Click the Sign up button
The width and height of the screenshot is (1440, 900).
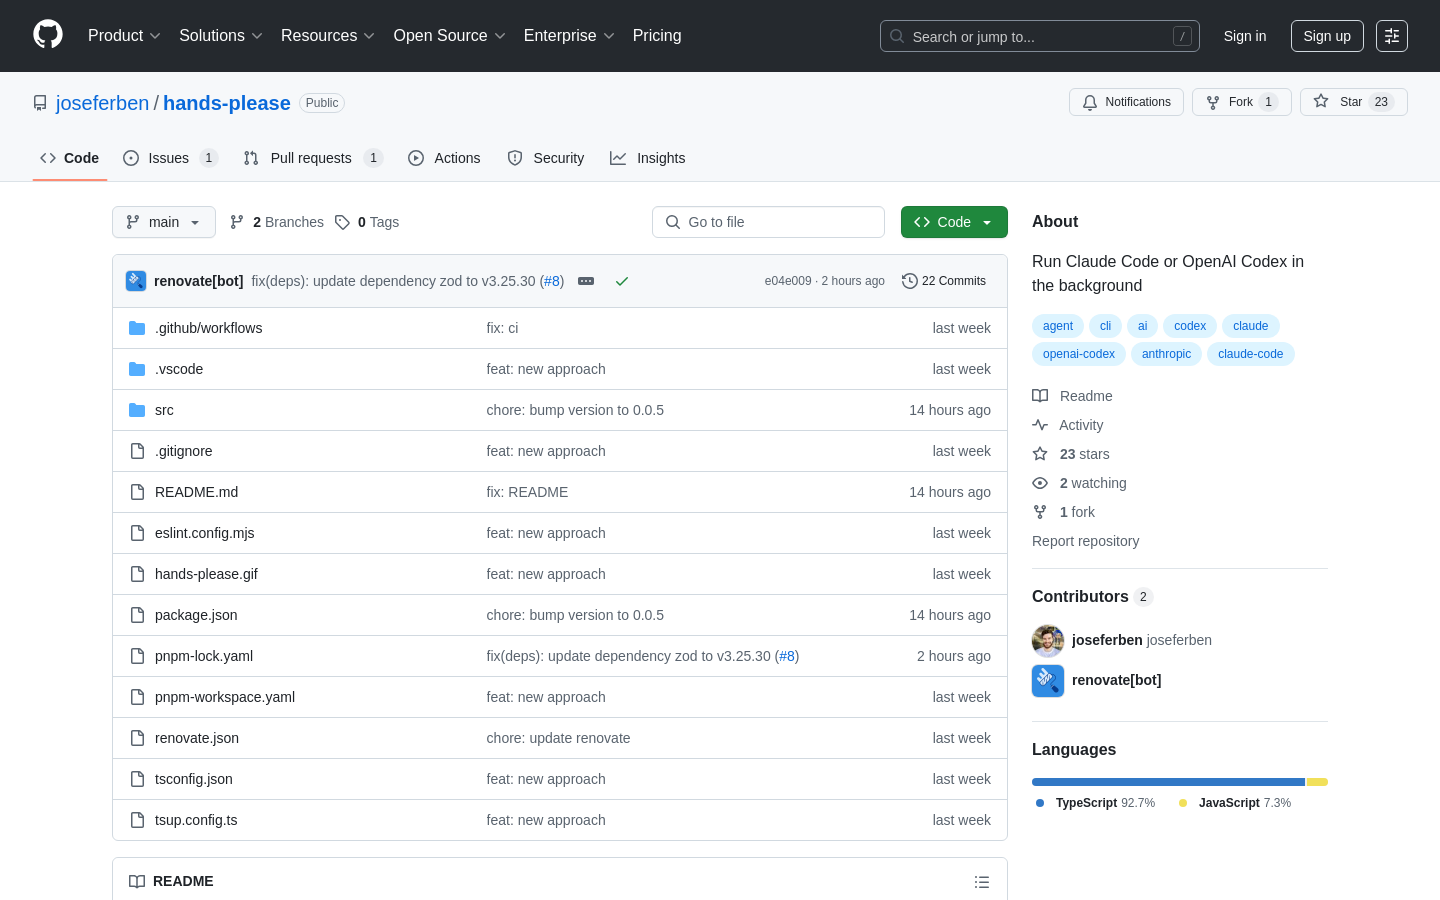click(1327, 36)
